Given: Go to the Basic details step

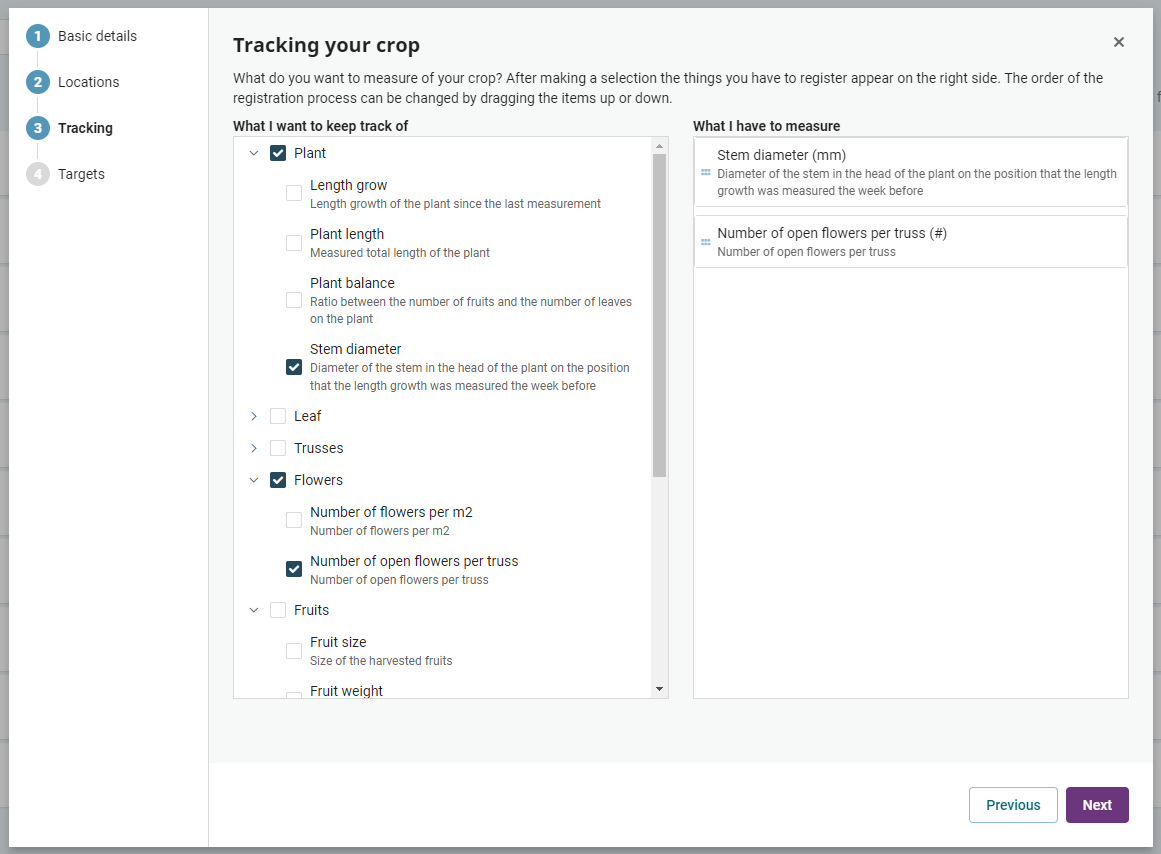Looking at the screenshot, I should coord(97,36).
